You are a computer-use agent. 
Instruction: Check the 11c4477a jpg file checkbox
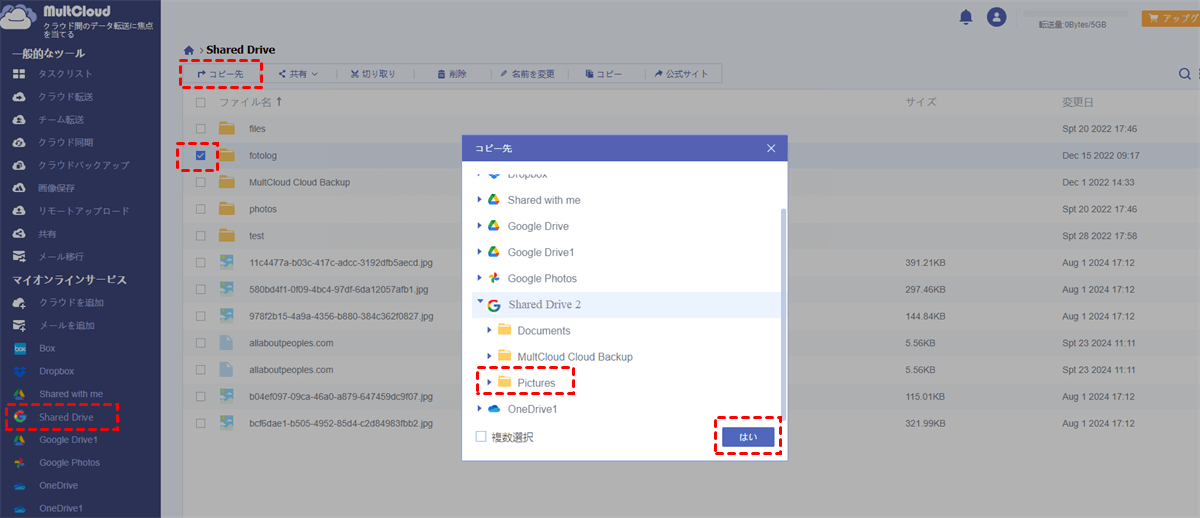201,263
